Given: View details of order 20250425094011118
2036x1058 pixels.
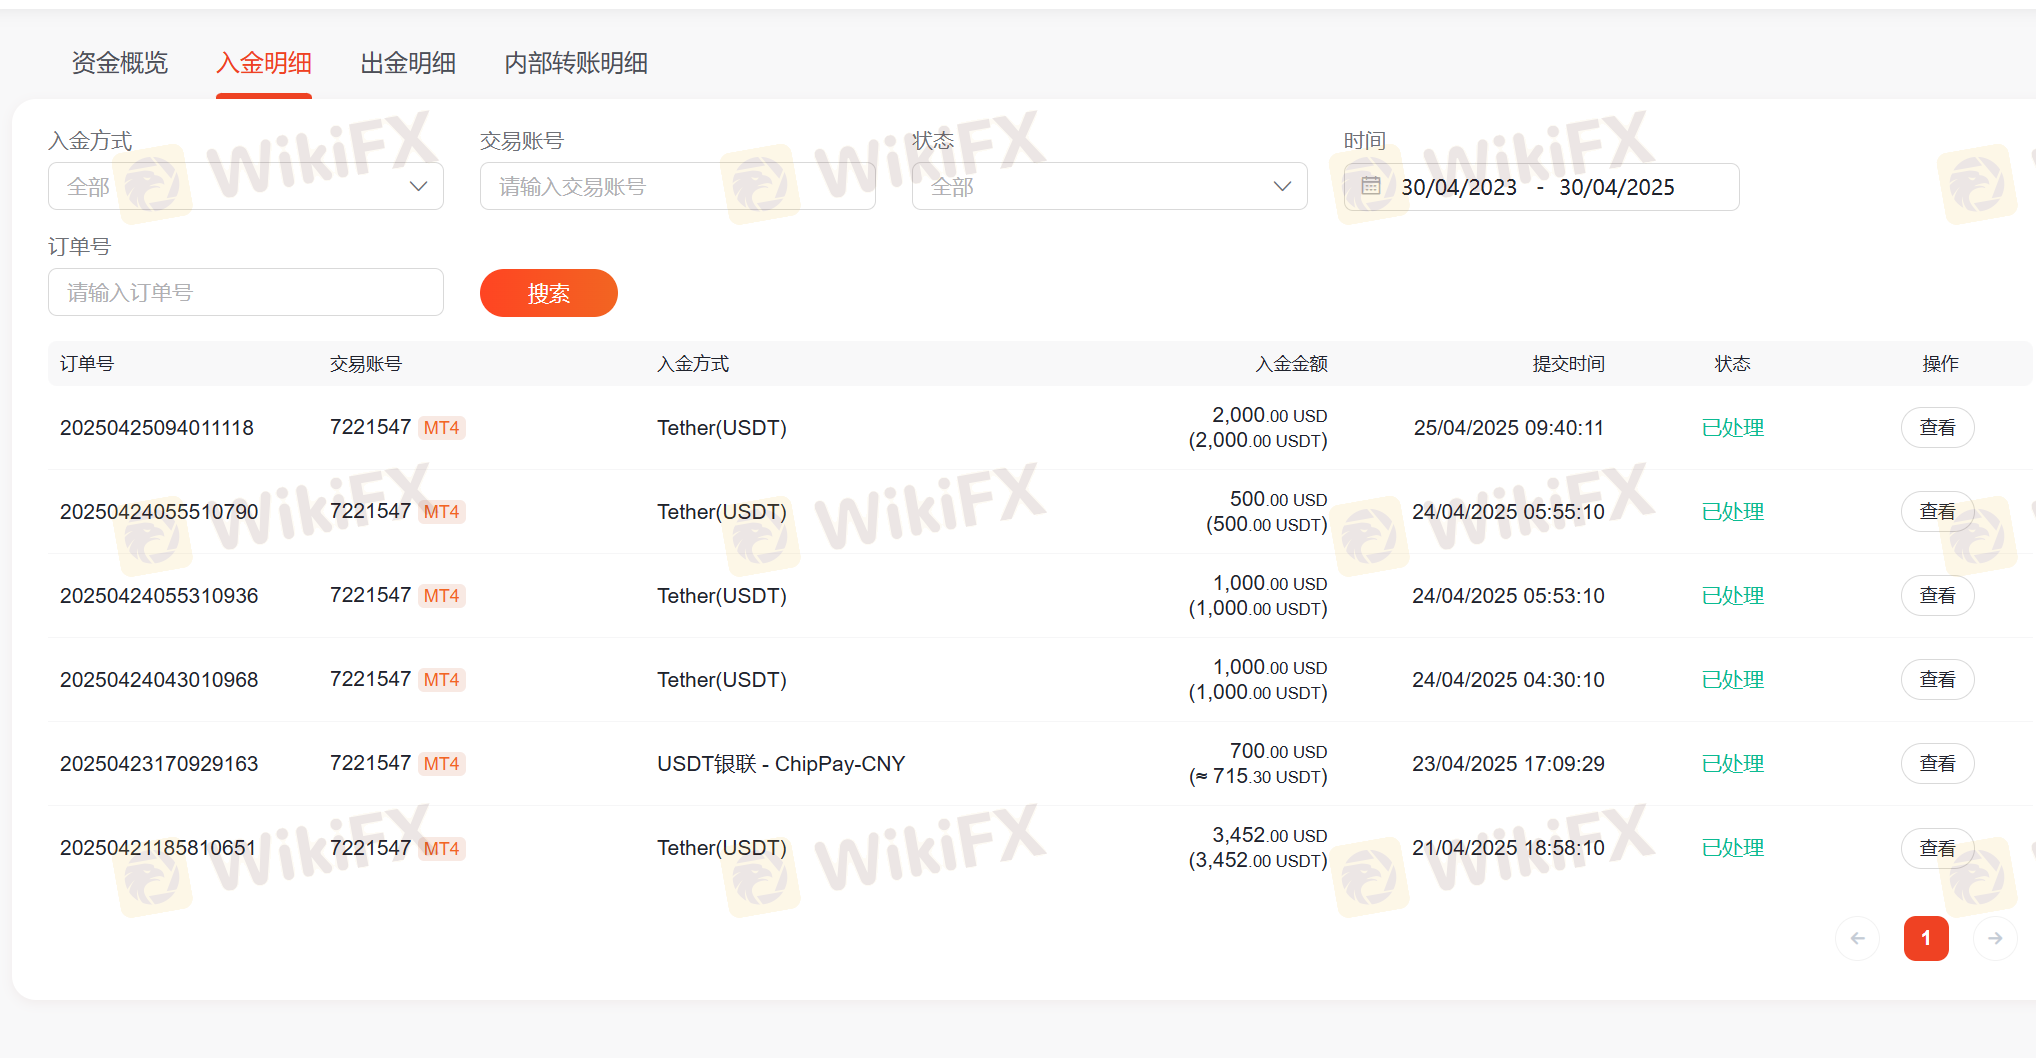Looking at the screenshot, I should [x=1937, y=427].
